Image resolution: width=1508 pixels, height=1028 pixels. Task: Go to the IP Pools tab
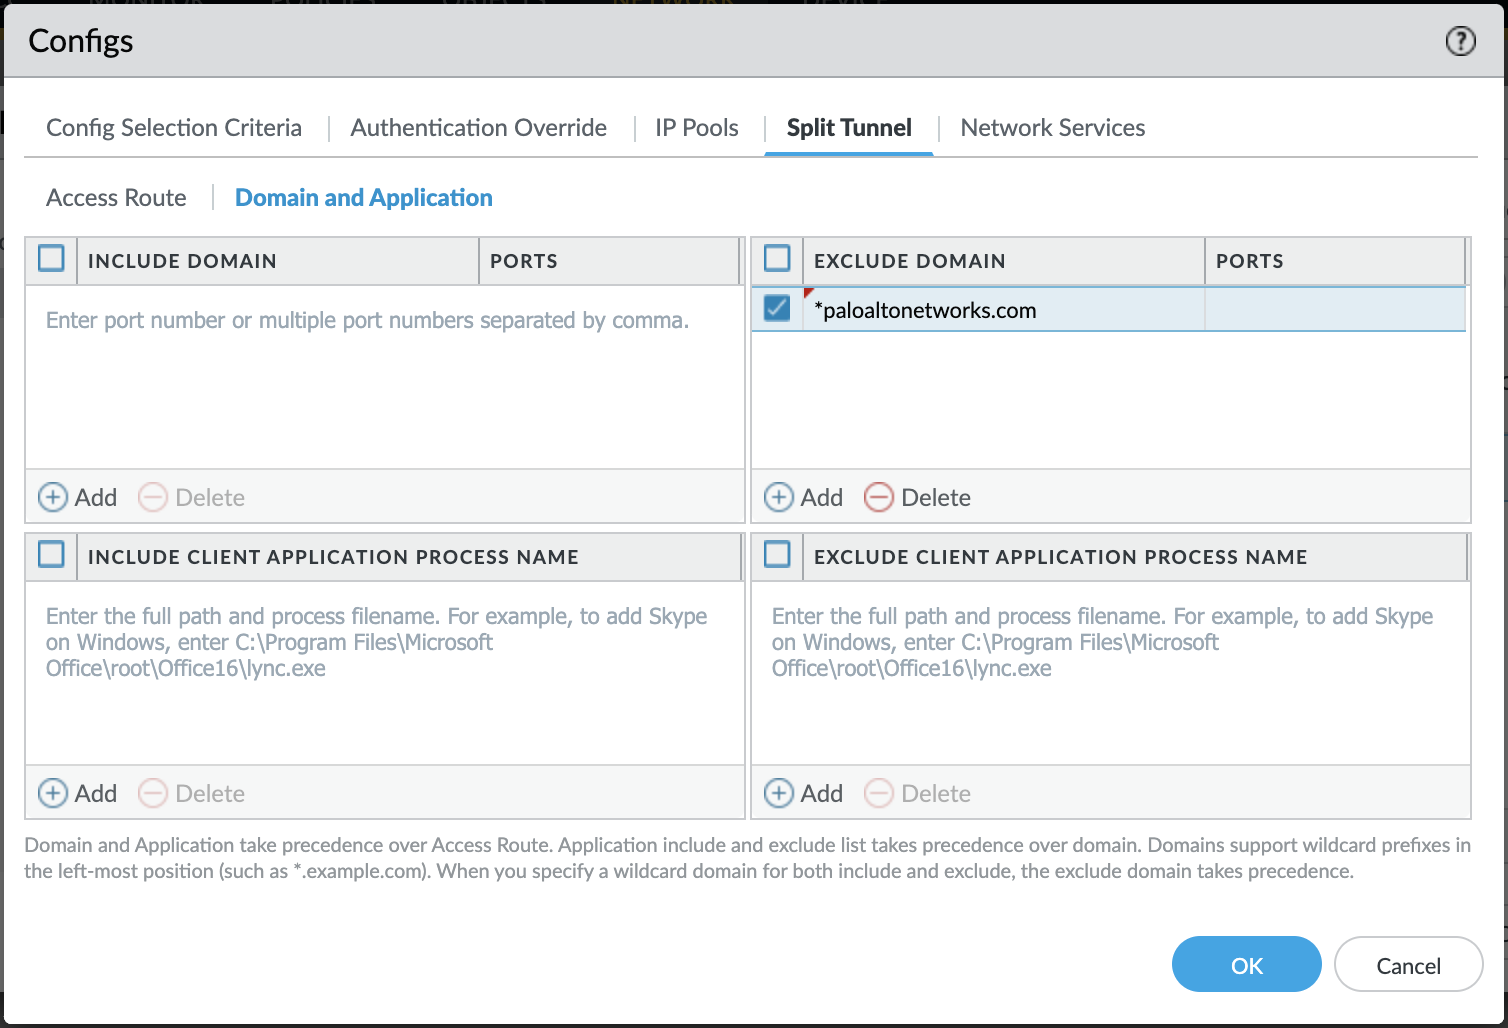(x=696, y=128)
